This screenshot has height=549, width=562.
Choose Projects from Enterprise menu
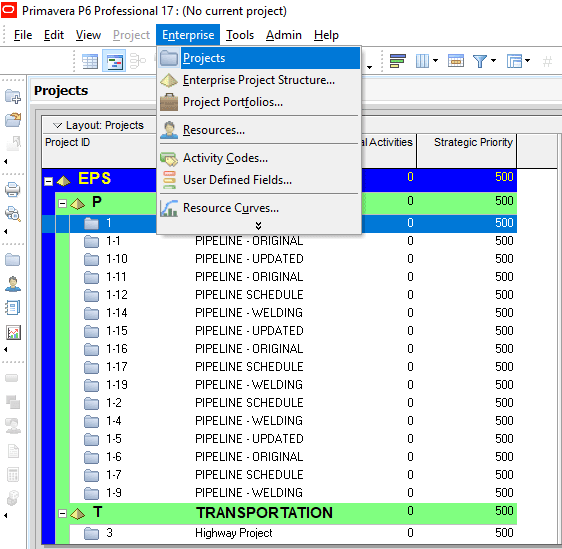[x=259, y=58]
